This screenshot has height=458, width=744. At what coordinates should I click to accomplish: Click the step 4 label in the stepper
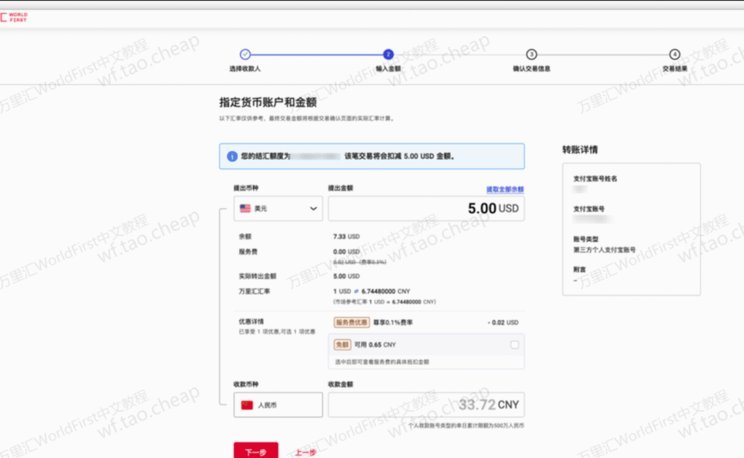(674, 69)
